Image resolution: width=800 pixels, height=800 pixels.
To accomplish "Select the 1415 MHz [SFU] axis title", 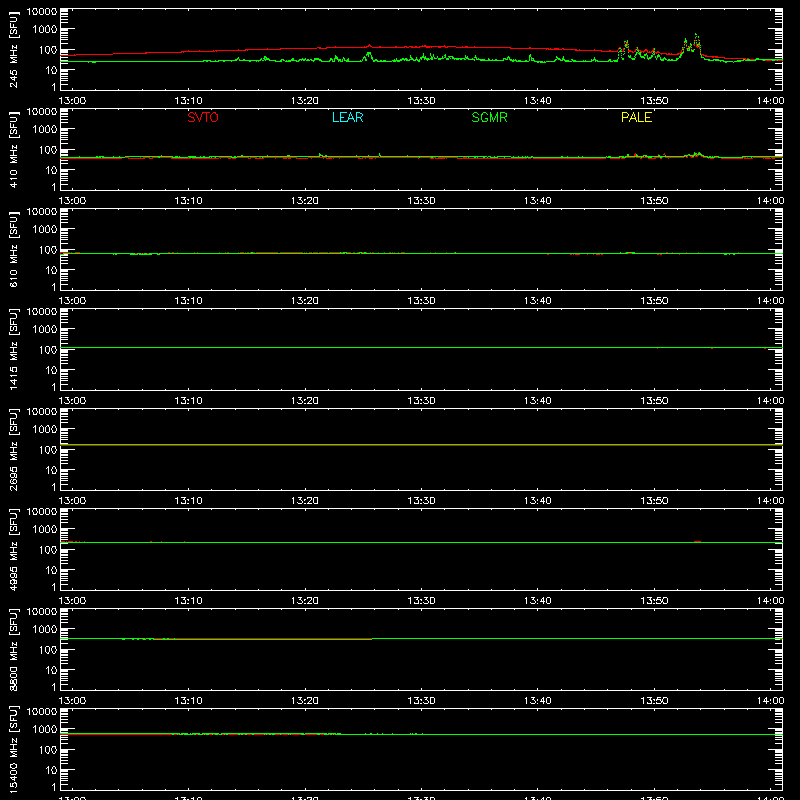I will tap(13, 349).
